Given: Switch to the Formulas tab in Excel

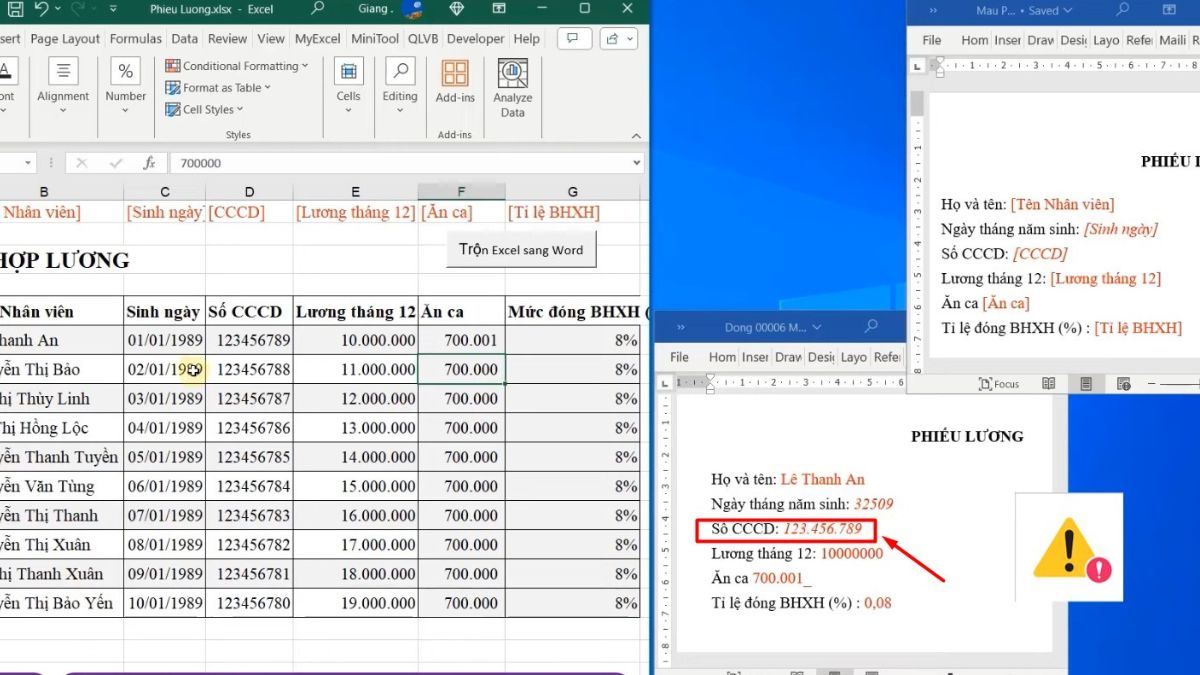Looking at the screenshot, I should point(135,39).
